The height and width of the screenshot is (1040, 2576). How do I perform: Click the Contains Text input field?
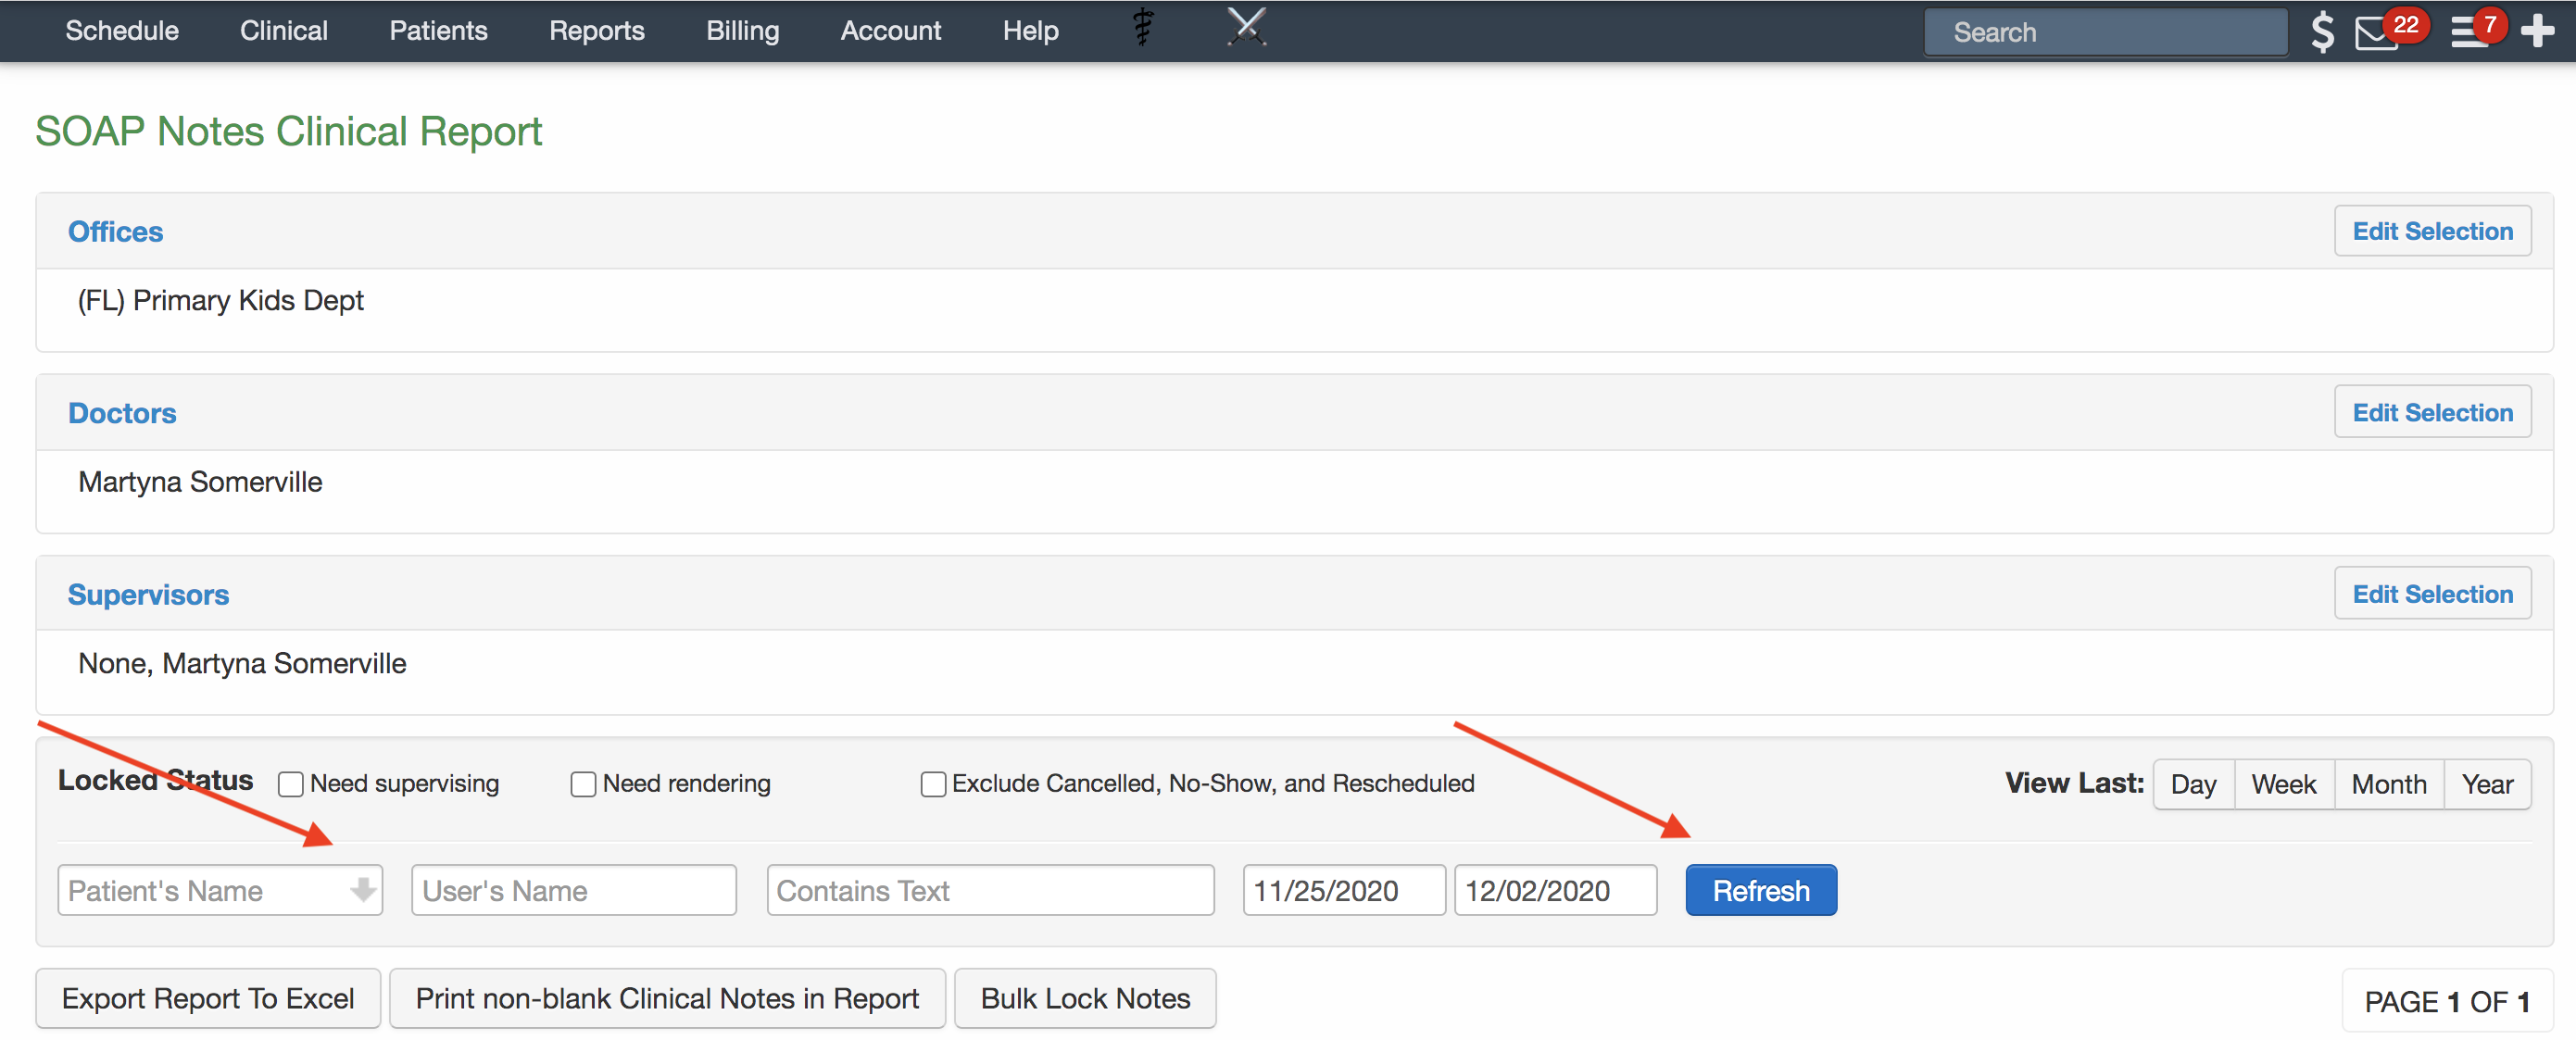click(990, 890)
